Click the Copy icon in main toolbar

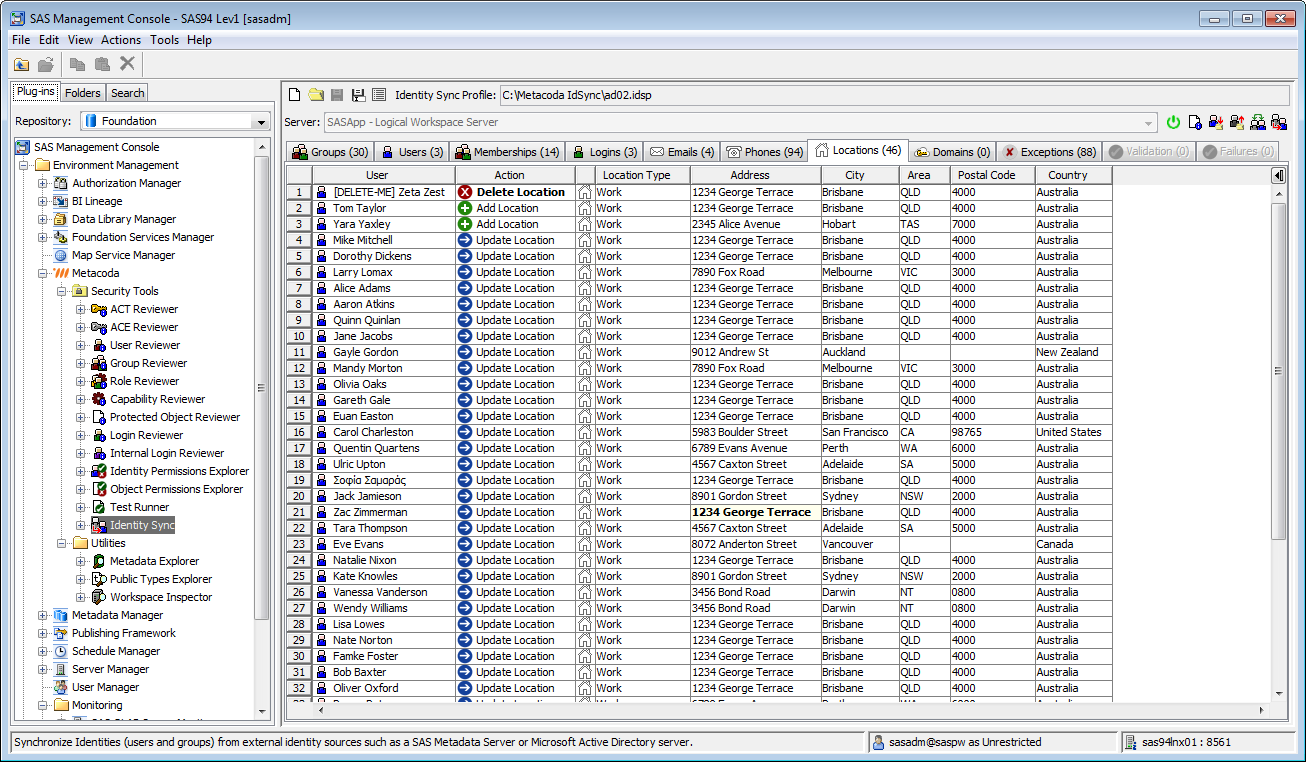pyautogui.click(x=77, y=64)
